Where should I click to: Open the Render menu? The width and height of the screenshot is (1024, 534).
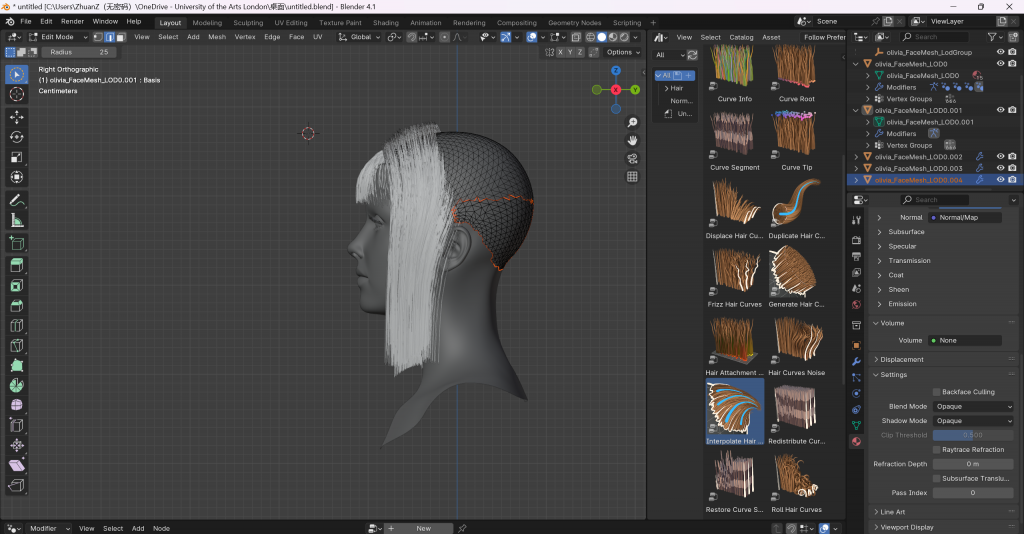pos(72,21)
